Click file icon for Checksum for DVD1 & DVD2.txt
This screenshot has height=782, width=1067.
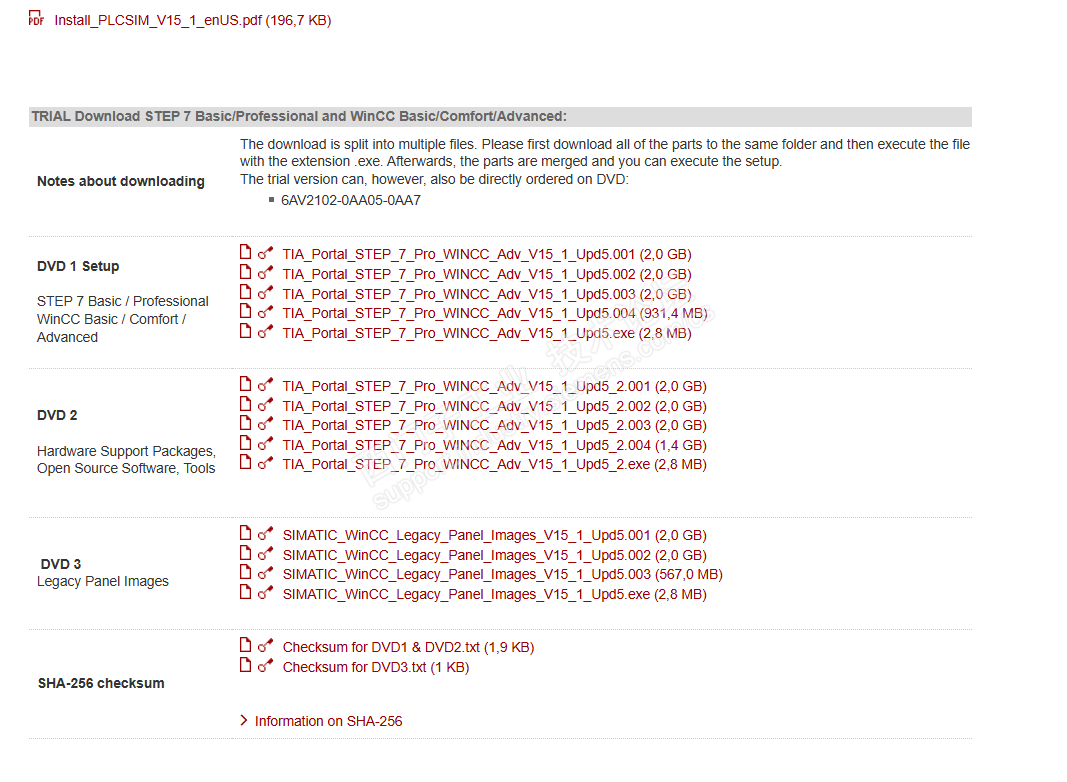pos(245,646)
